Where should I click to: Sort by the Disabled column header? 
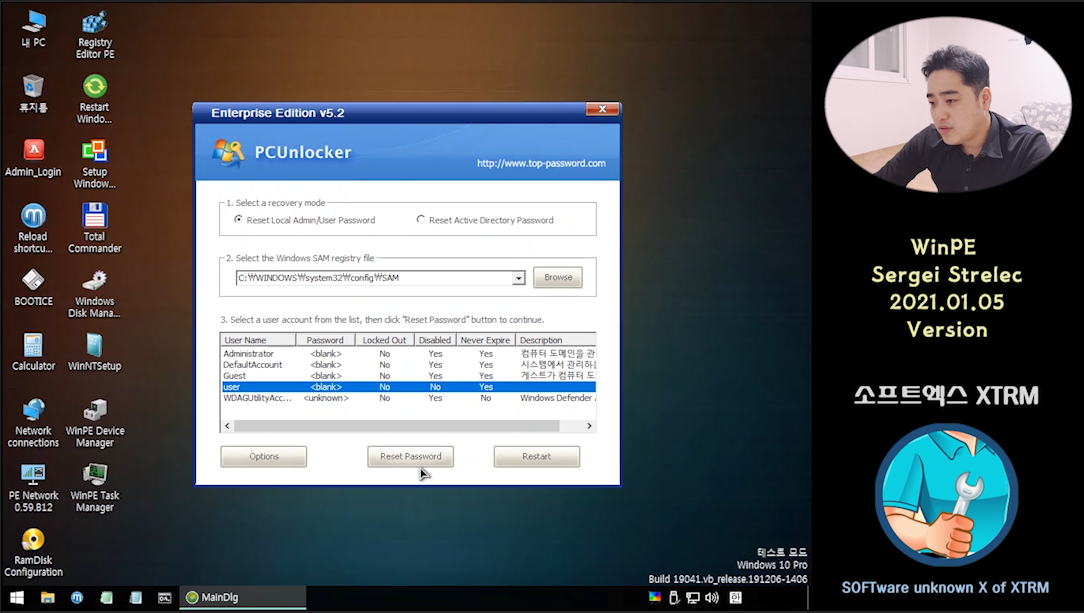pos(435,340)
